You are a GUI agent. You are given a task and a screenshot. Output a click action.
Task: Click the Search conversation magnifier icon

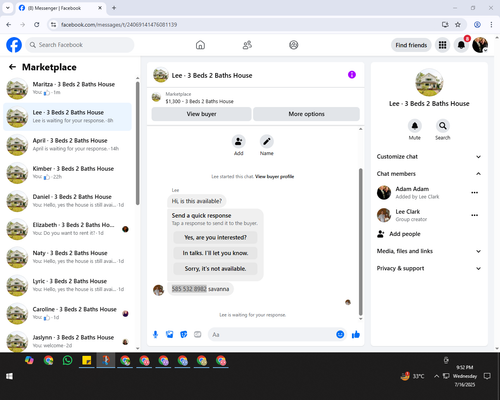[x=443, y=126]
